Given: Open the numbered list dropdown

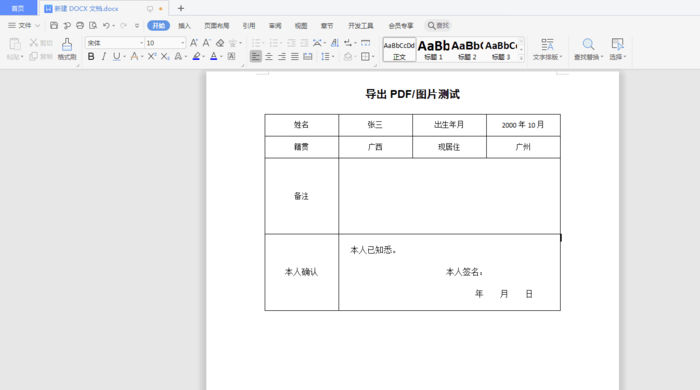Looking at the screenshot, I should click(281, 43).
